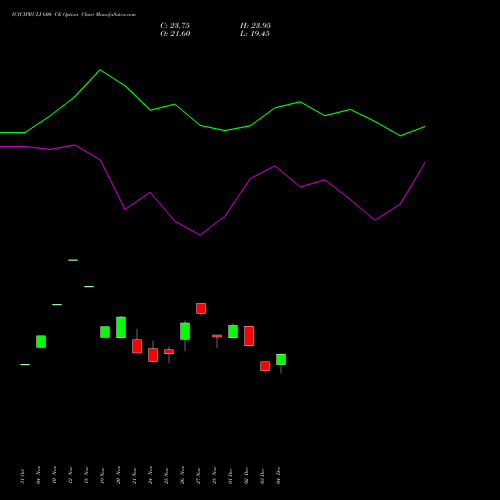Click the red candle above 24 Nov

(x=153, y=355)
